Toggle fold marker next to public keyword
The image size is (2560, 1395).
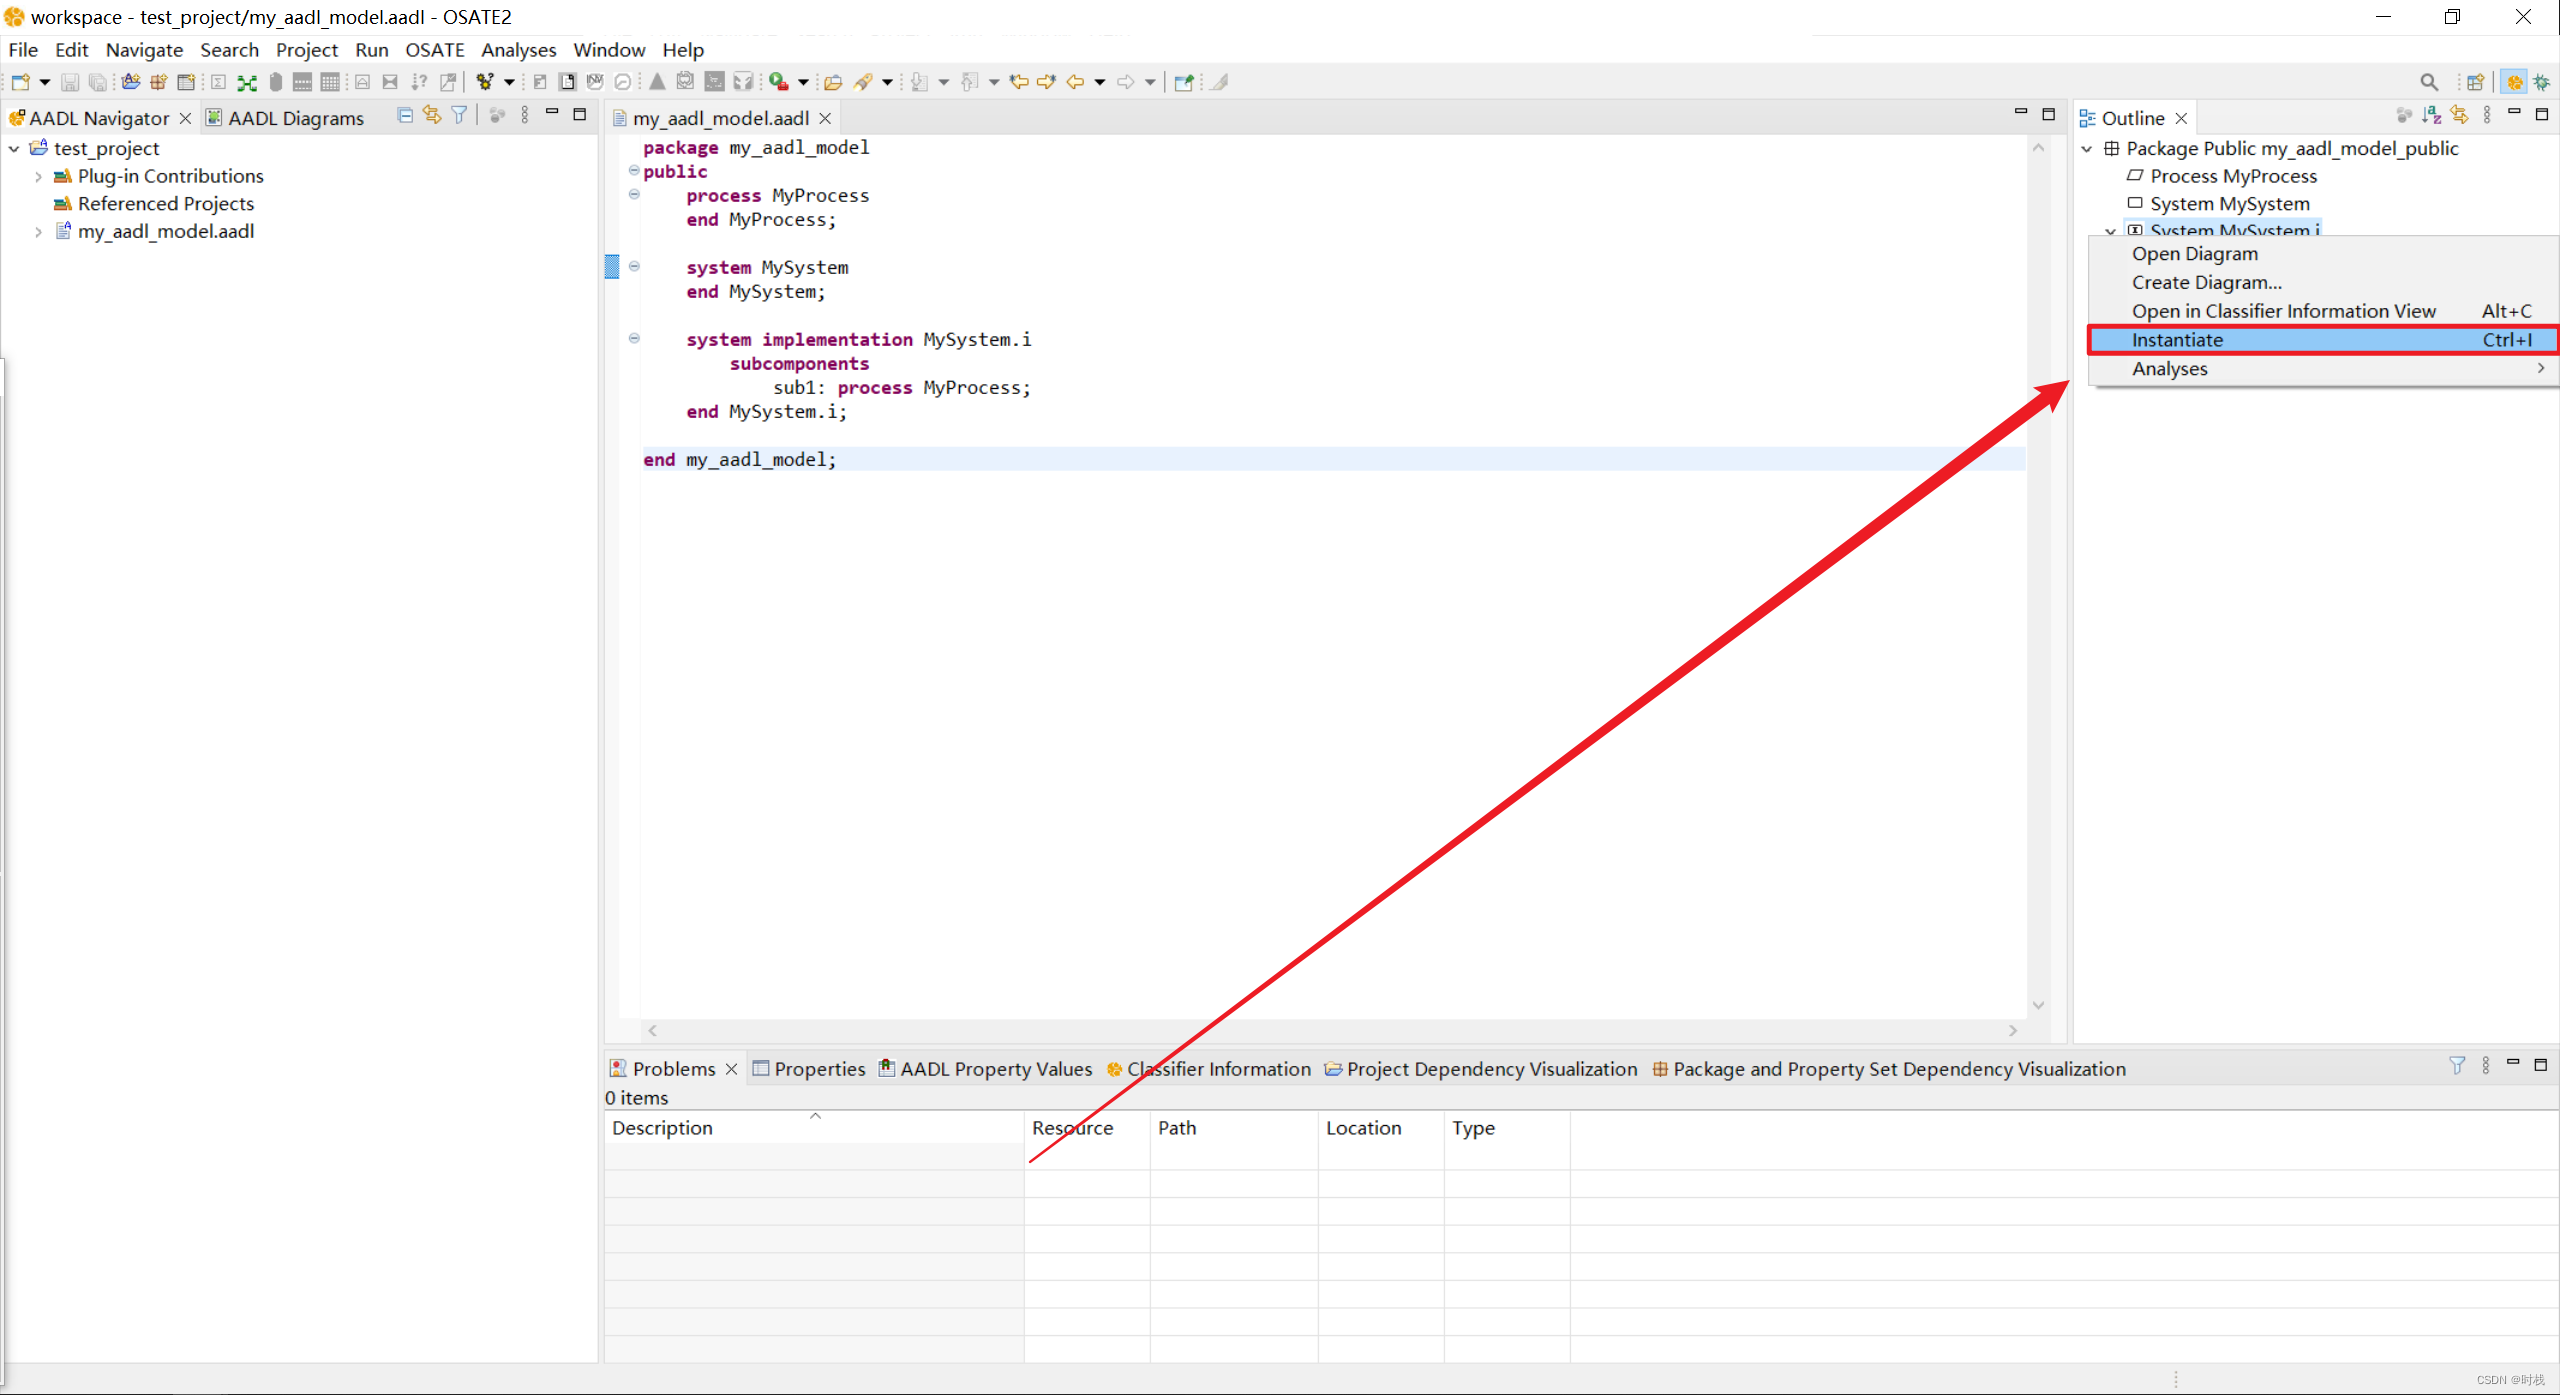634,171
